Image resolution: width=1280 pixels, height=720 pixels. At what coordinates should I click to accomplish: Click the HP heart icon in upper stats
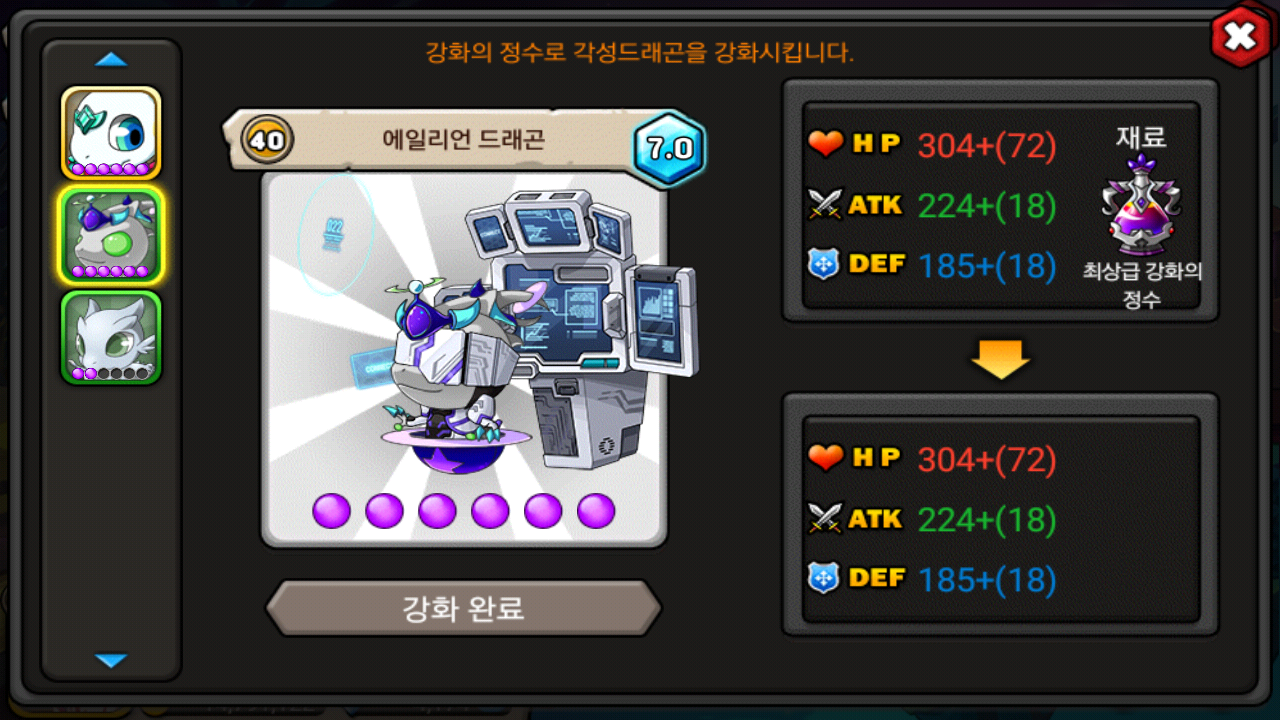[x=826, y=145]
